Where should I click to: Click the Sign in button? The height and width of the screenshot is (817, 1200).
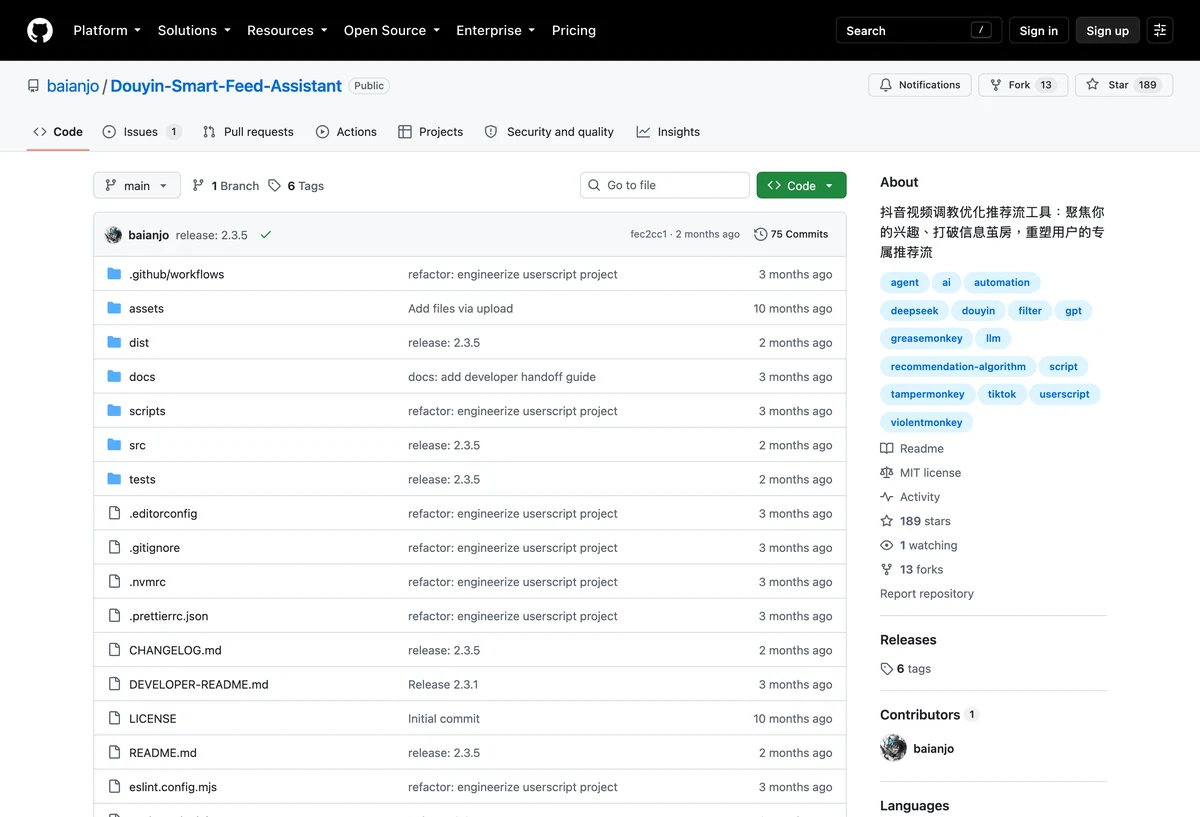(x=1039, y=30)
